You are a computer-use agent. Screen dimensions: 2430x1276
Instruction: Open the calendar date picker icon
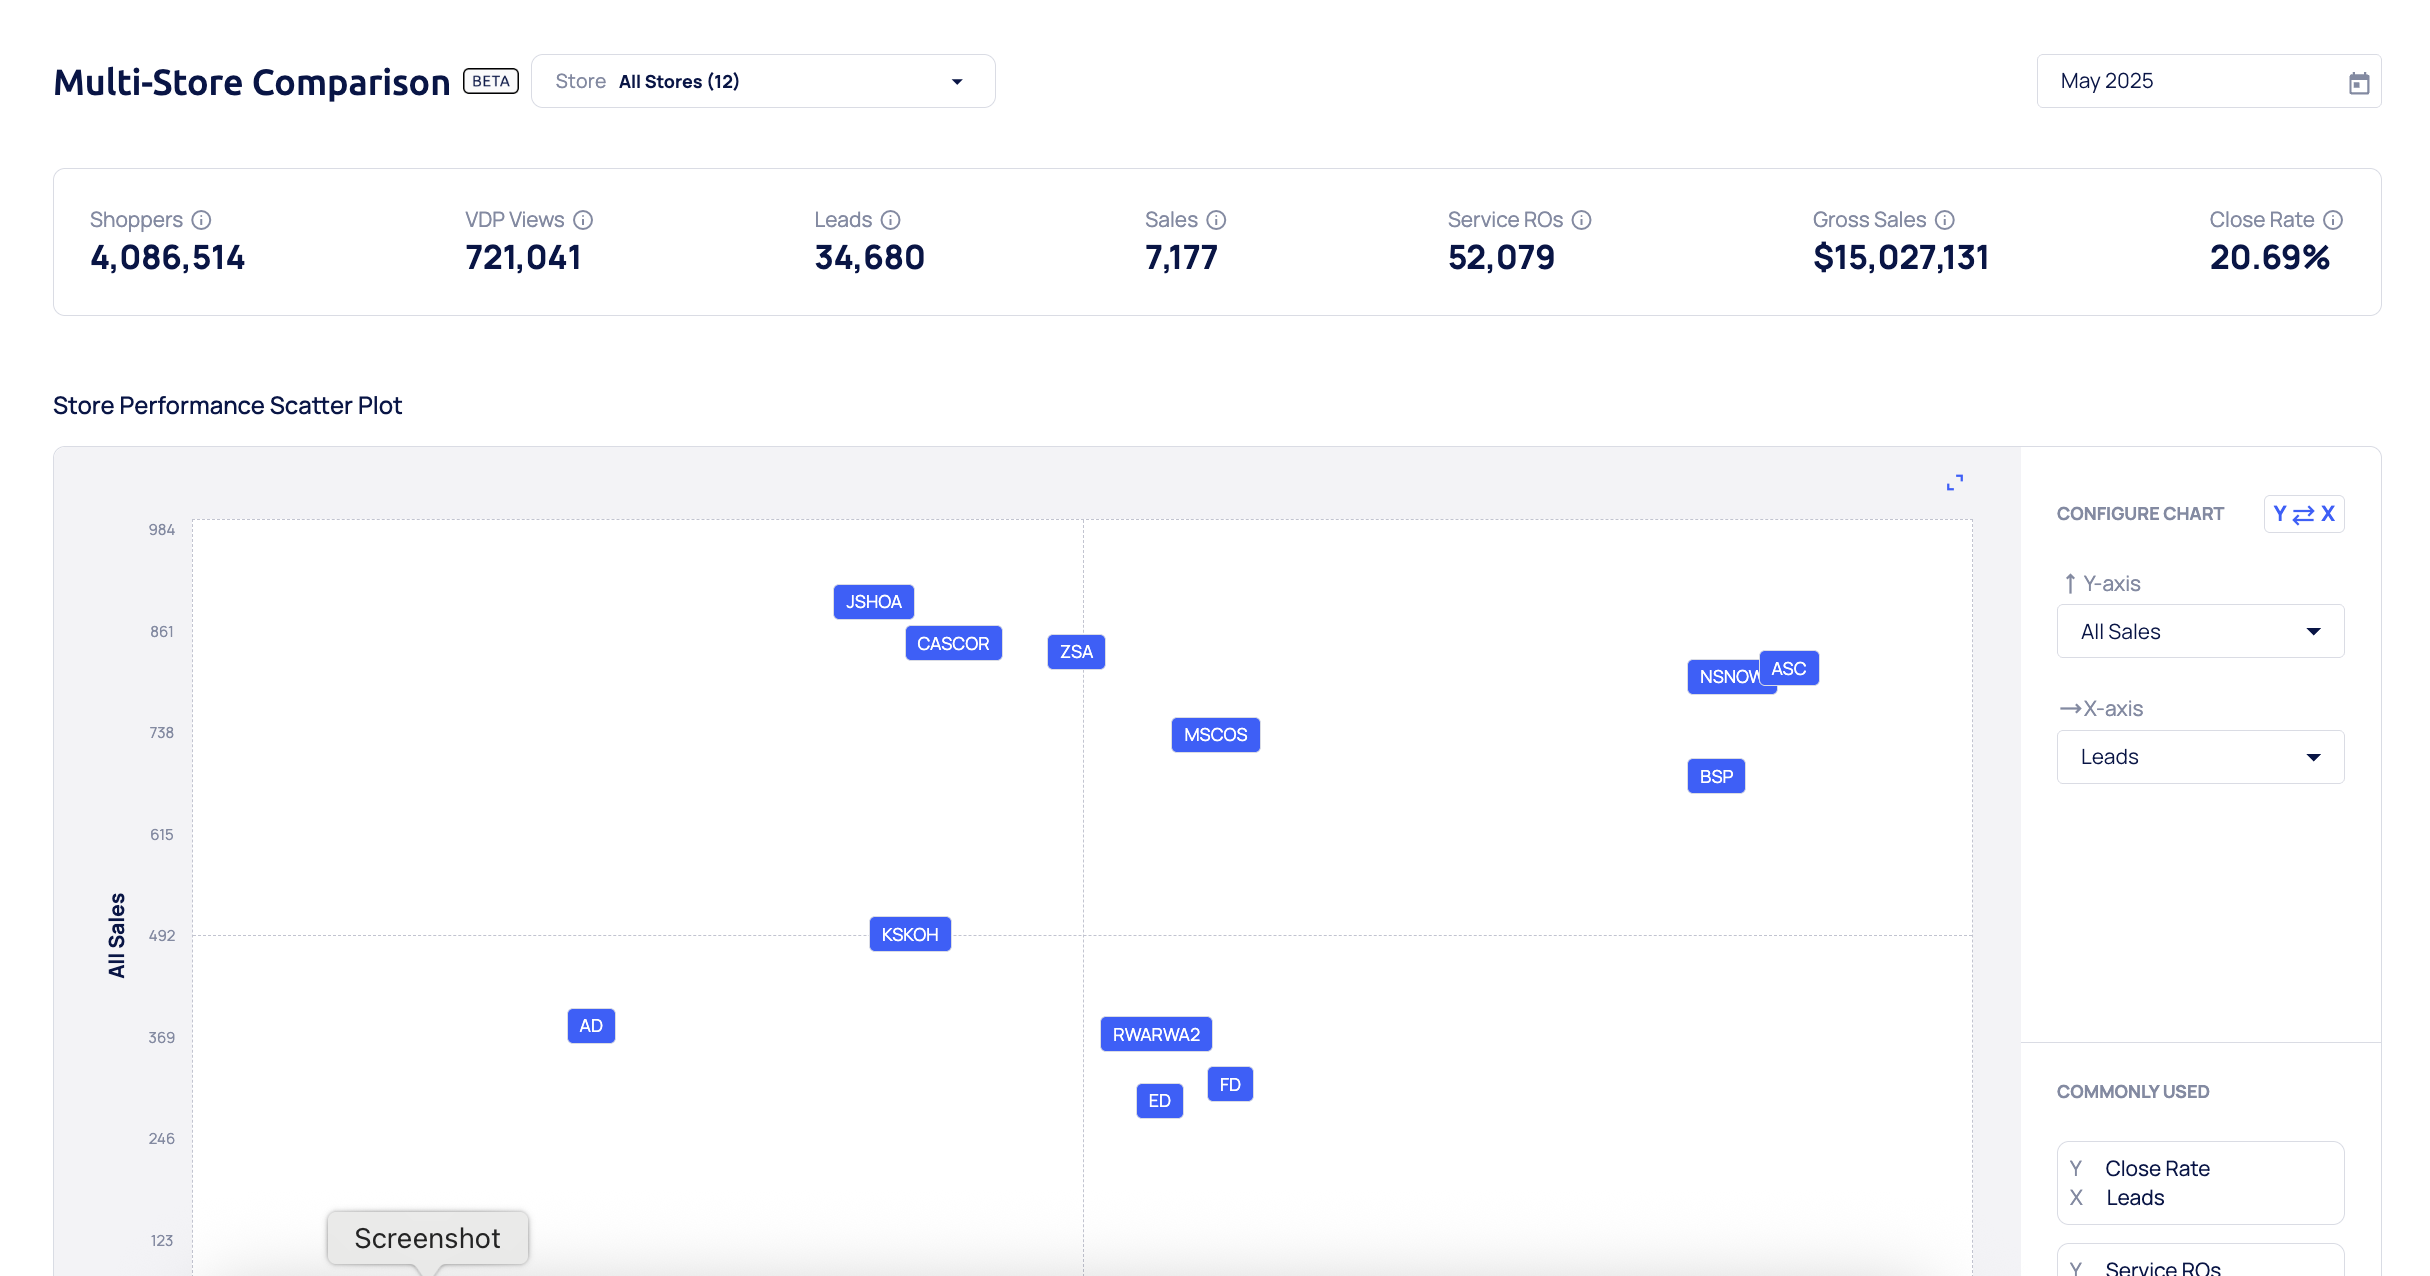[x=2358, y=83]
